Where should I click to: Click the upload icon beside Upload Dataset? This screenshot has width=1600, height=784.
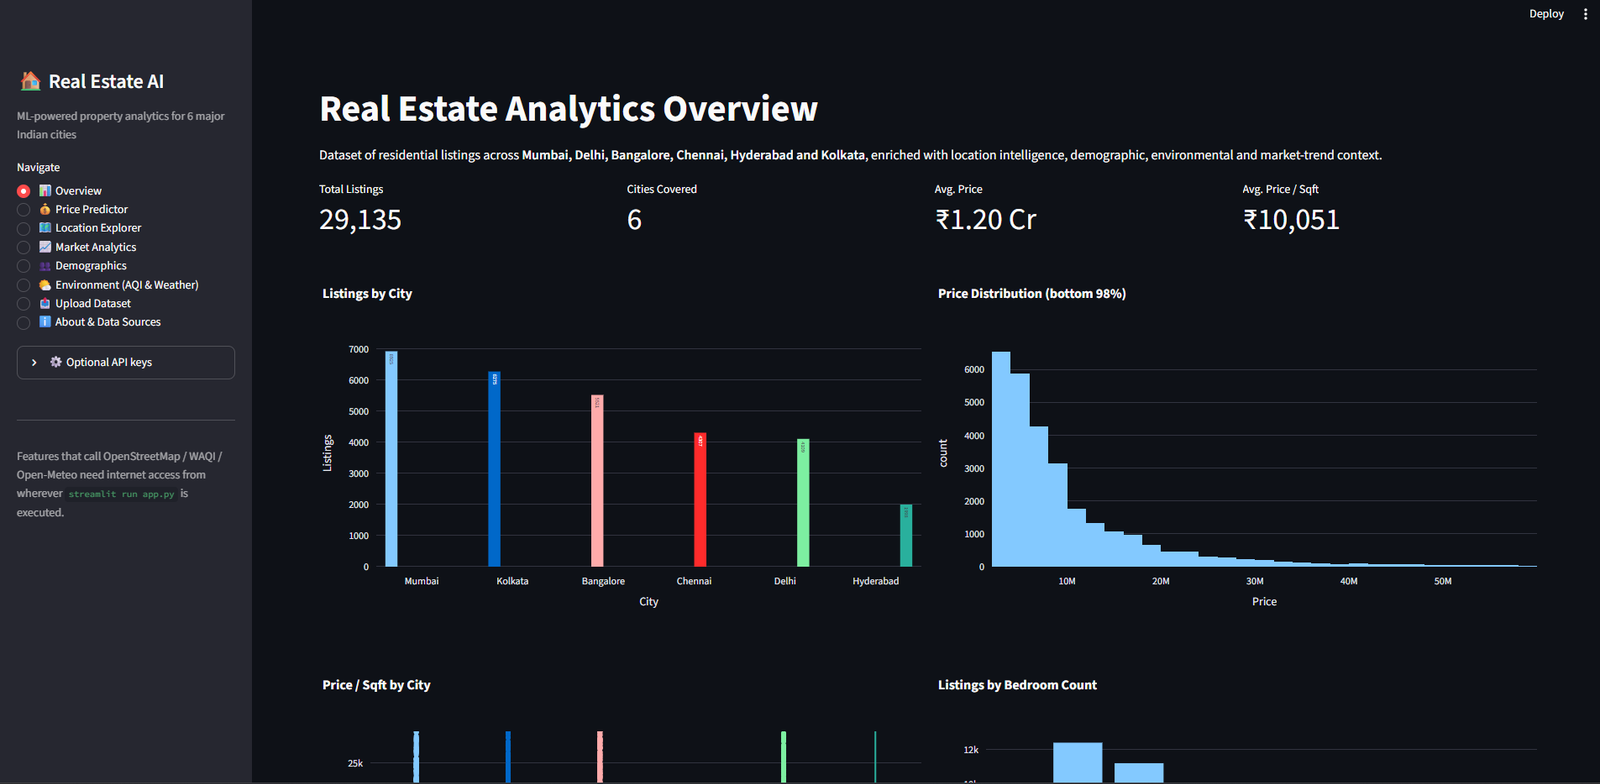click(x=45, y=303)
